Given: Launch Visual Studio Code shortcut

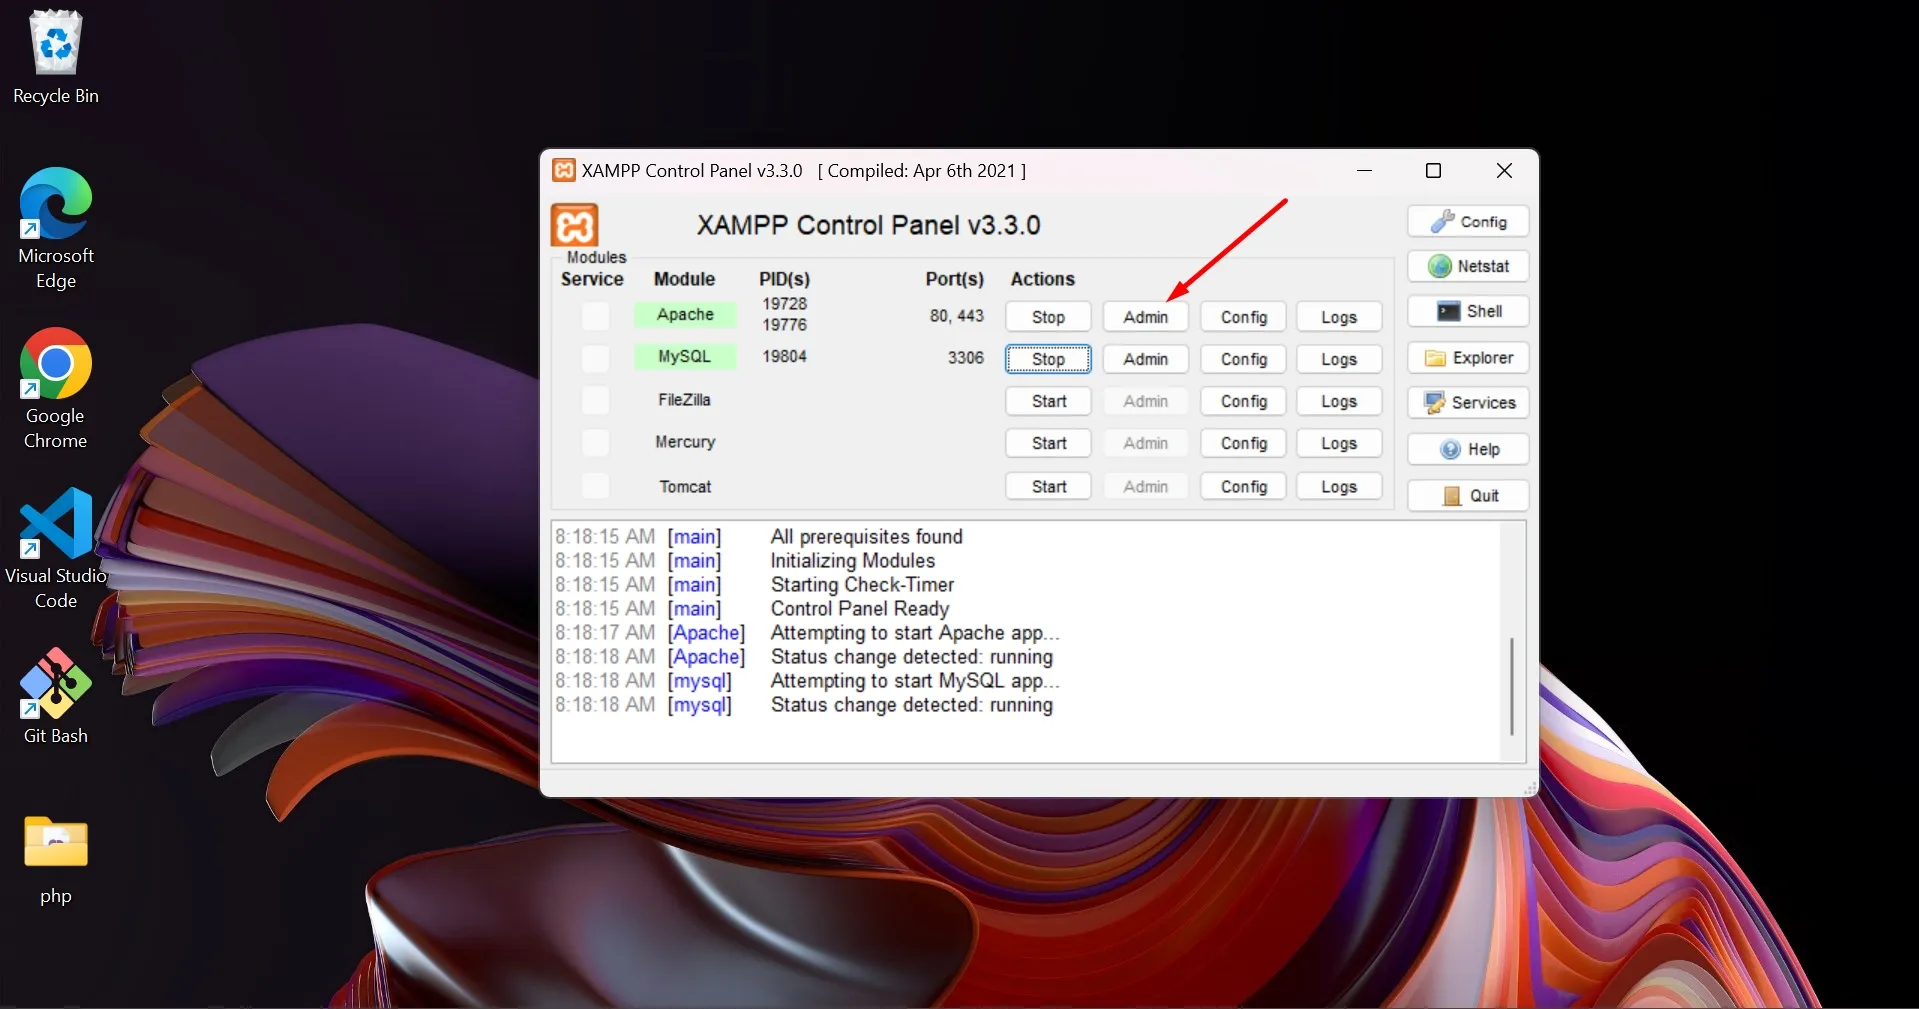Looking at the screenshot, I should click(56, 548).
